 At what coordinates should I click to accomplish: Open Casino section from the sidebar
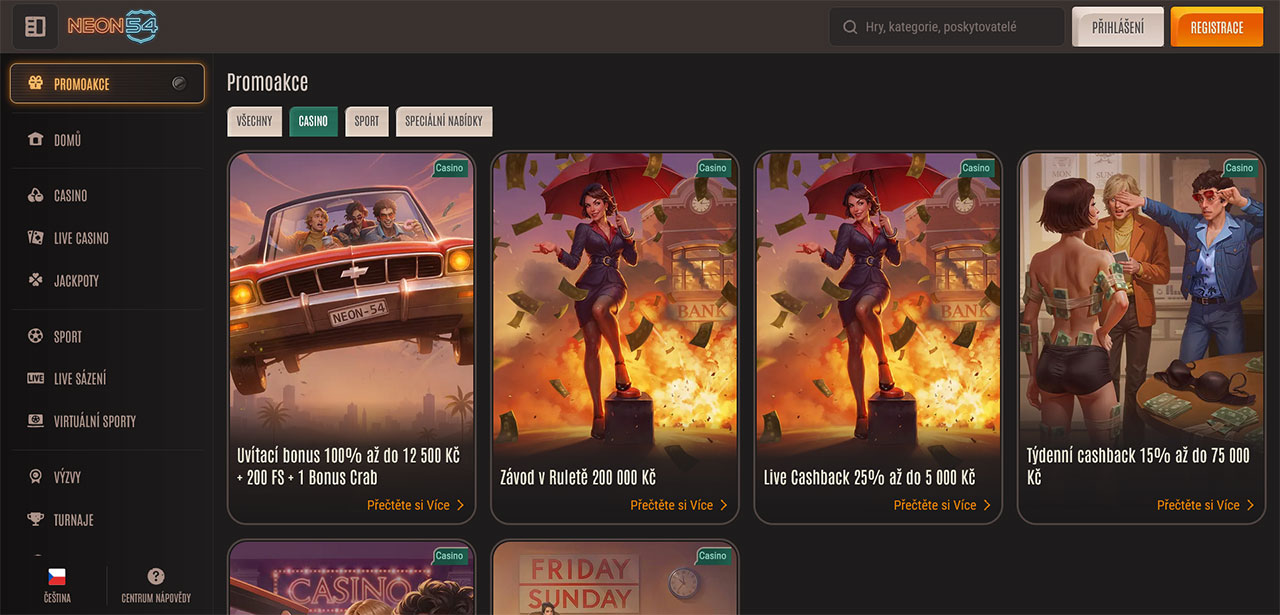coord(107,196)
